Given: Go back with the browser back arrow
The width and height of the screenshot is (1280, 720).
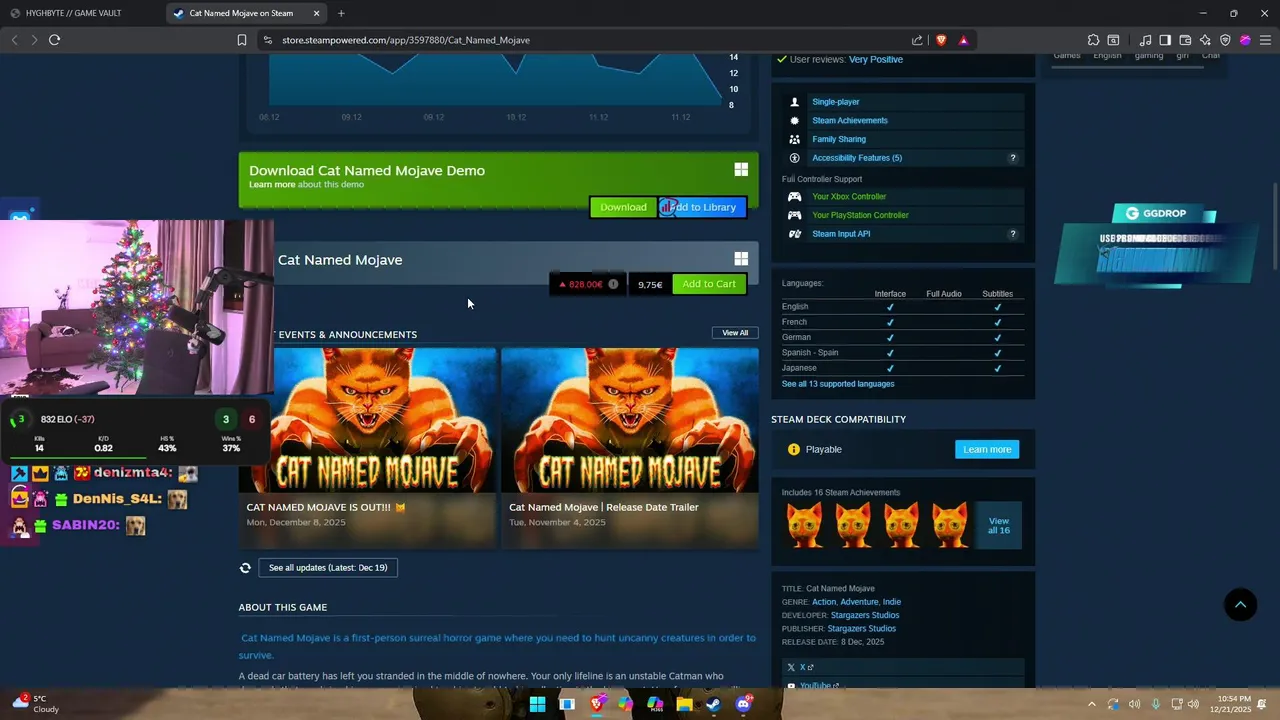Looking at the screenshot, I should (14, 40).
